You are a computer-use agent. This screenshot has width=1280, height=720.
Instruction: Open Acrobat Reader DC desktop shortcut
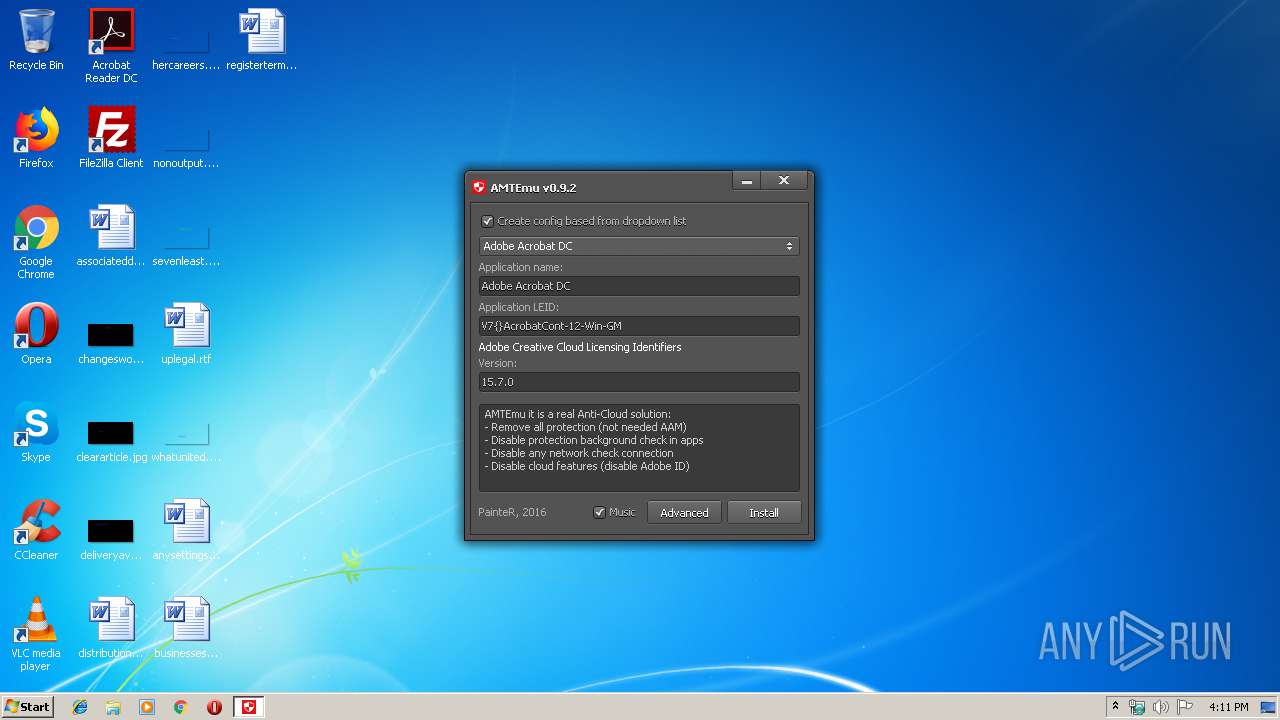coord(111,46)
